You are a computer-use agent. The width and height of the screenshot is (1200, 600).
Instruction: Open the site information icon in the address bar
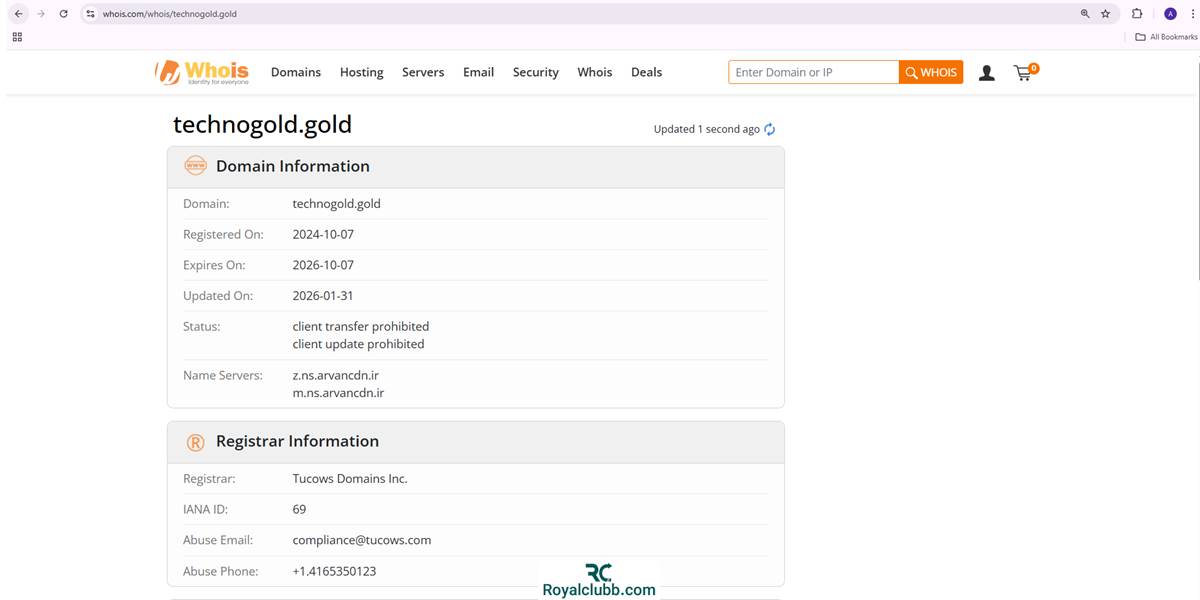point(90,14)
